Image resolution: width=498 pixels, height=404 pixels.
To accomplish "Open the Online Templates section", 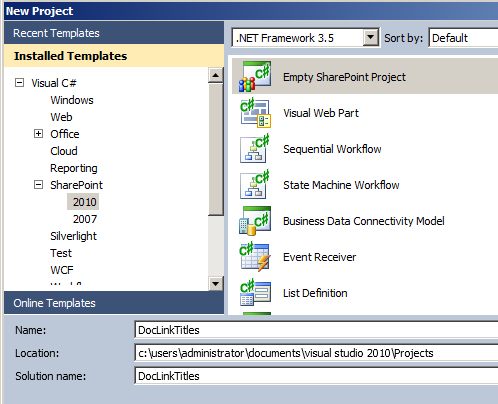I will pos(114,303).
